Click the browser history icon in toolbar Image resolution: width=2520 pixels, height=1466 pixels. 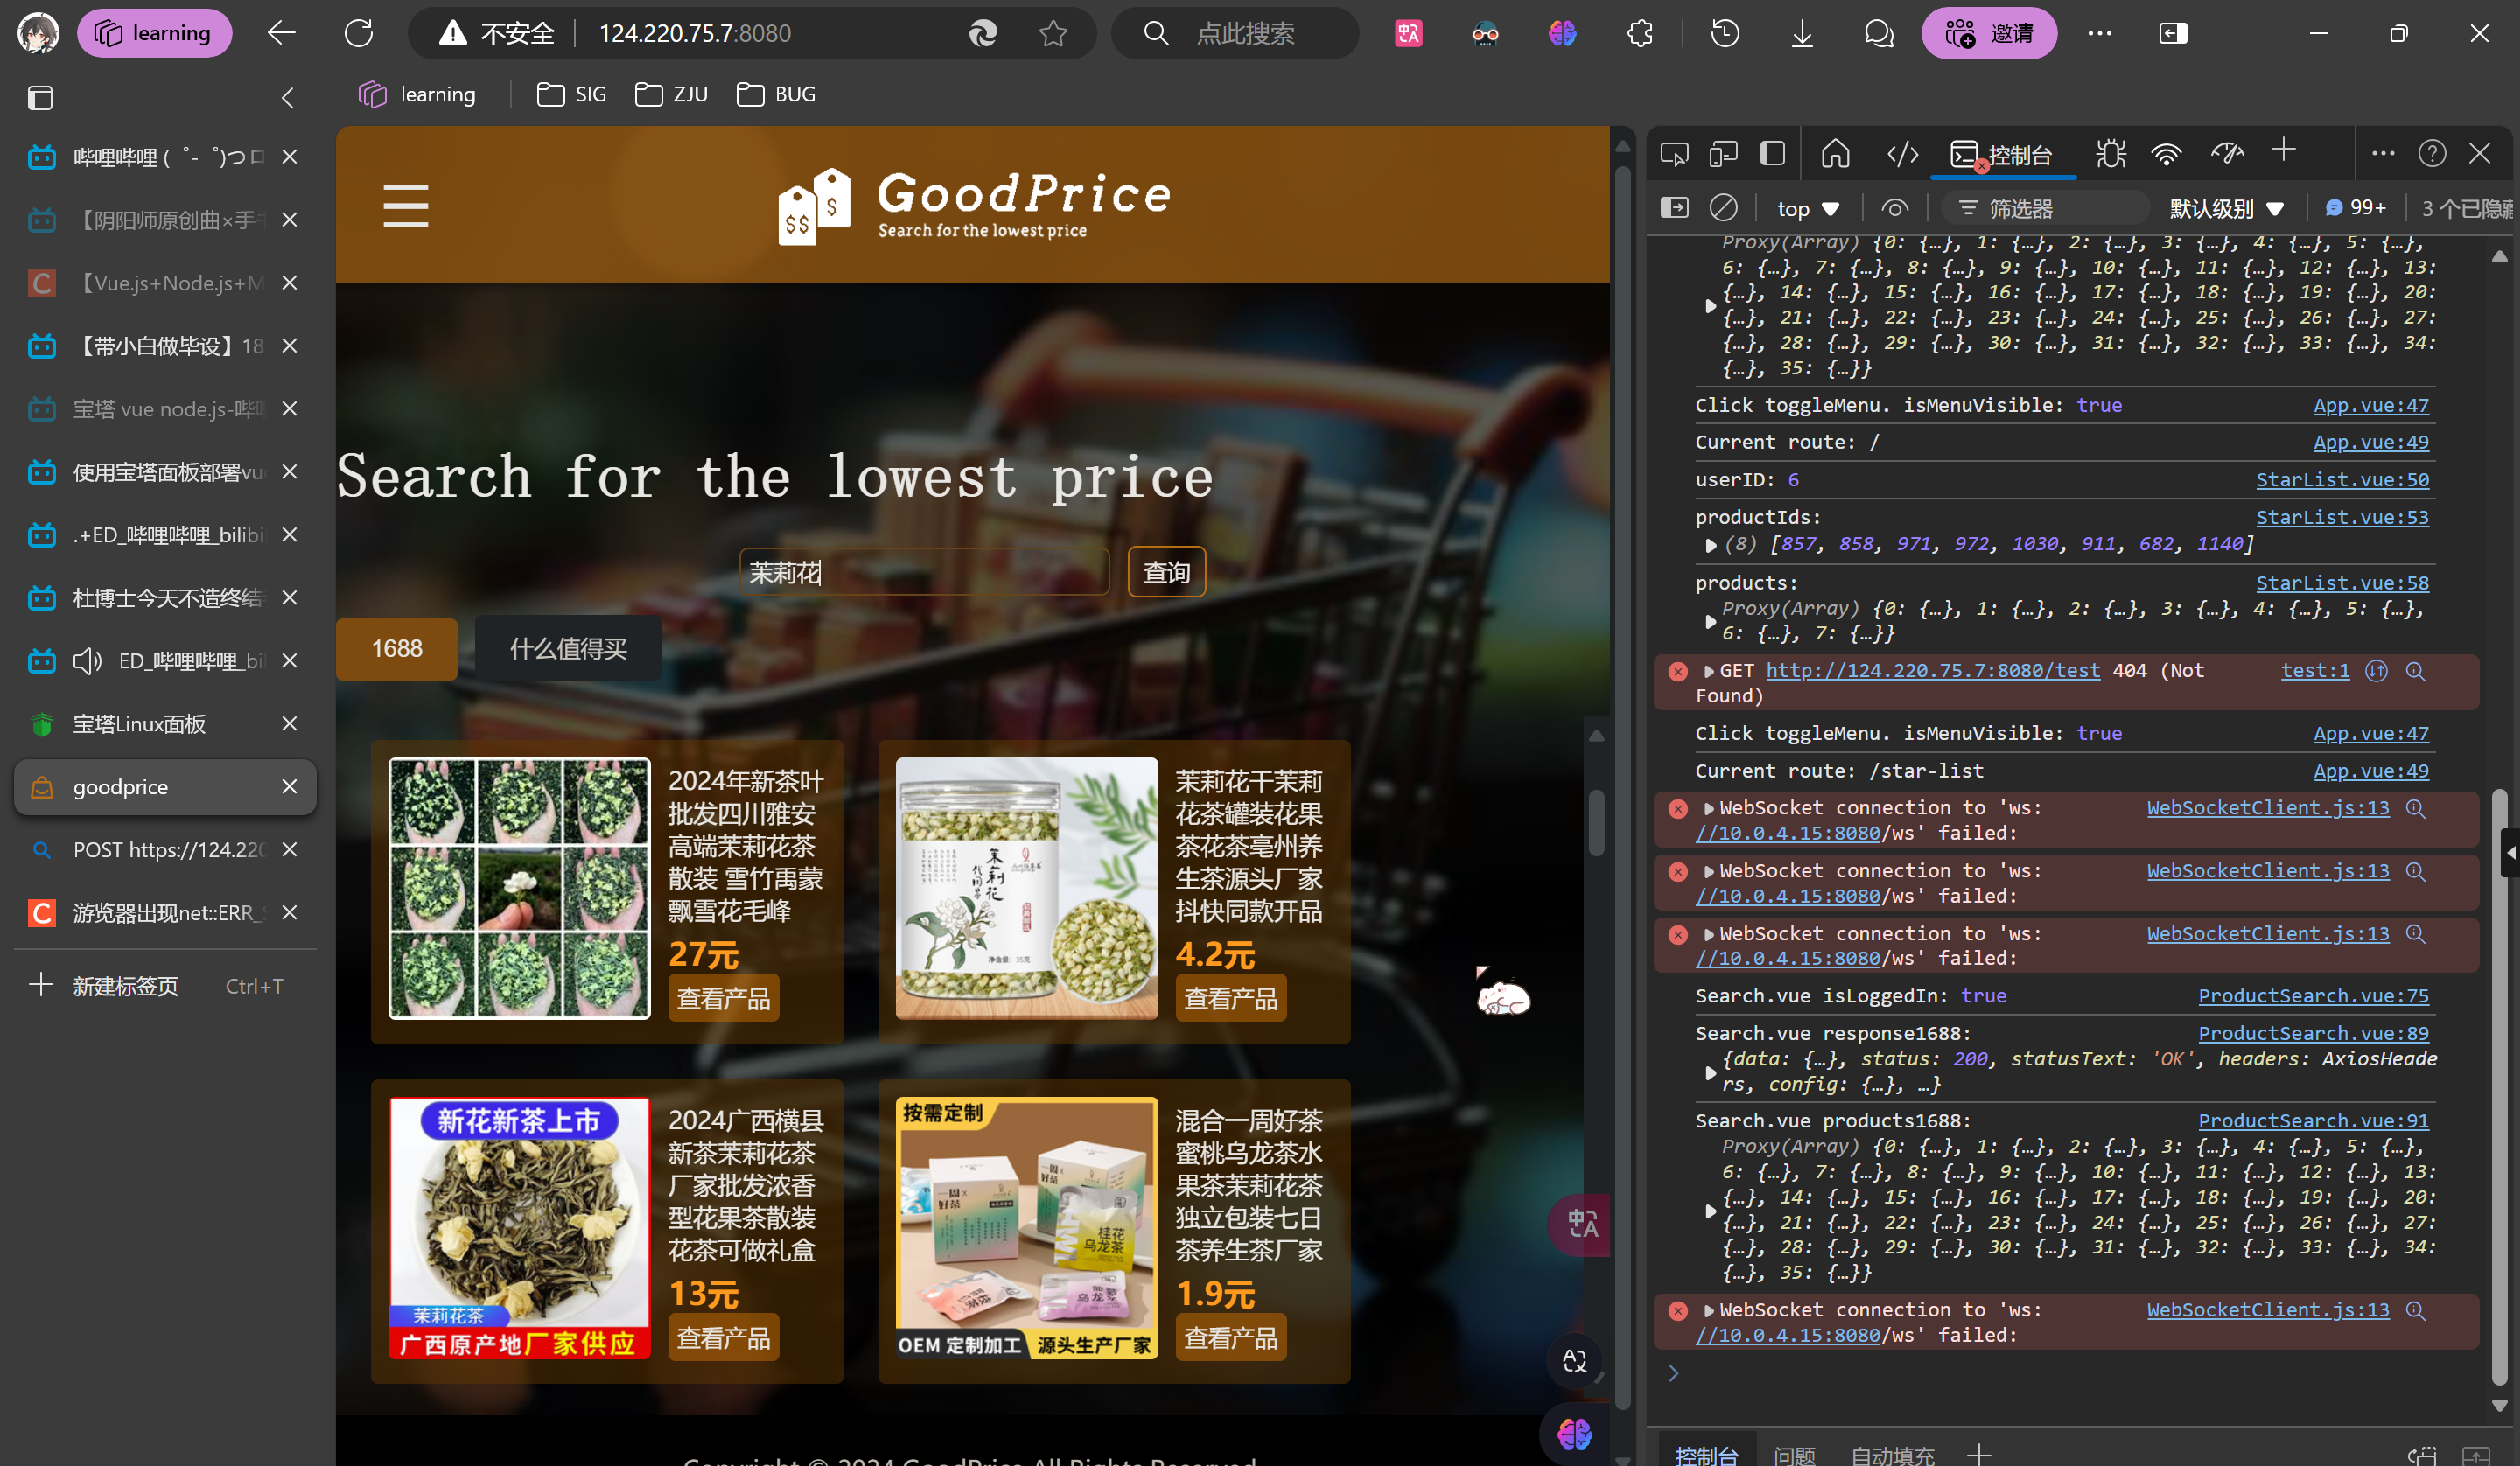click(x=1725, y=33)
